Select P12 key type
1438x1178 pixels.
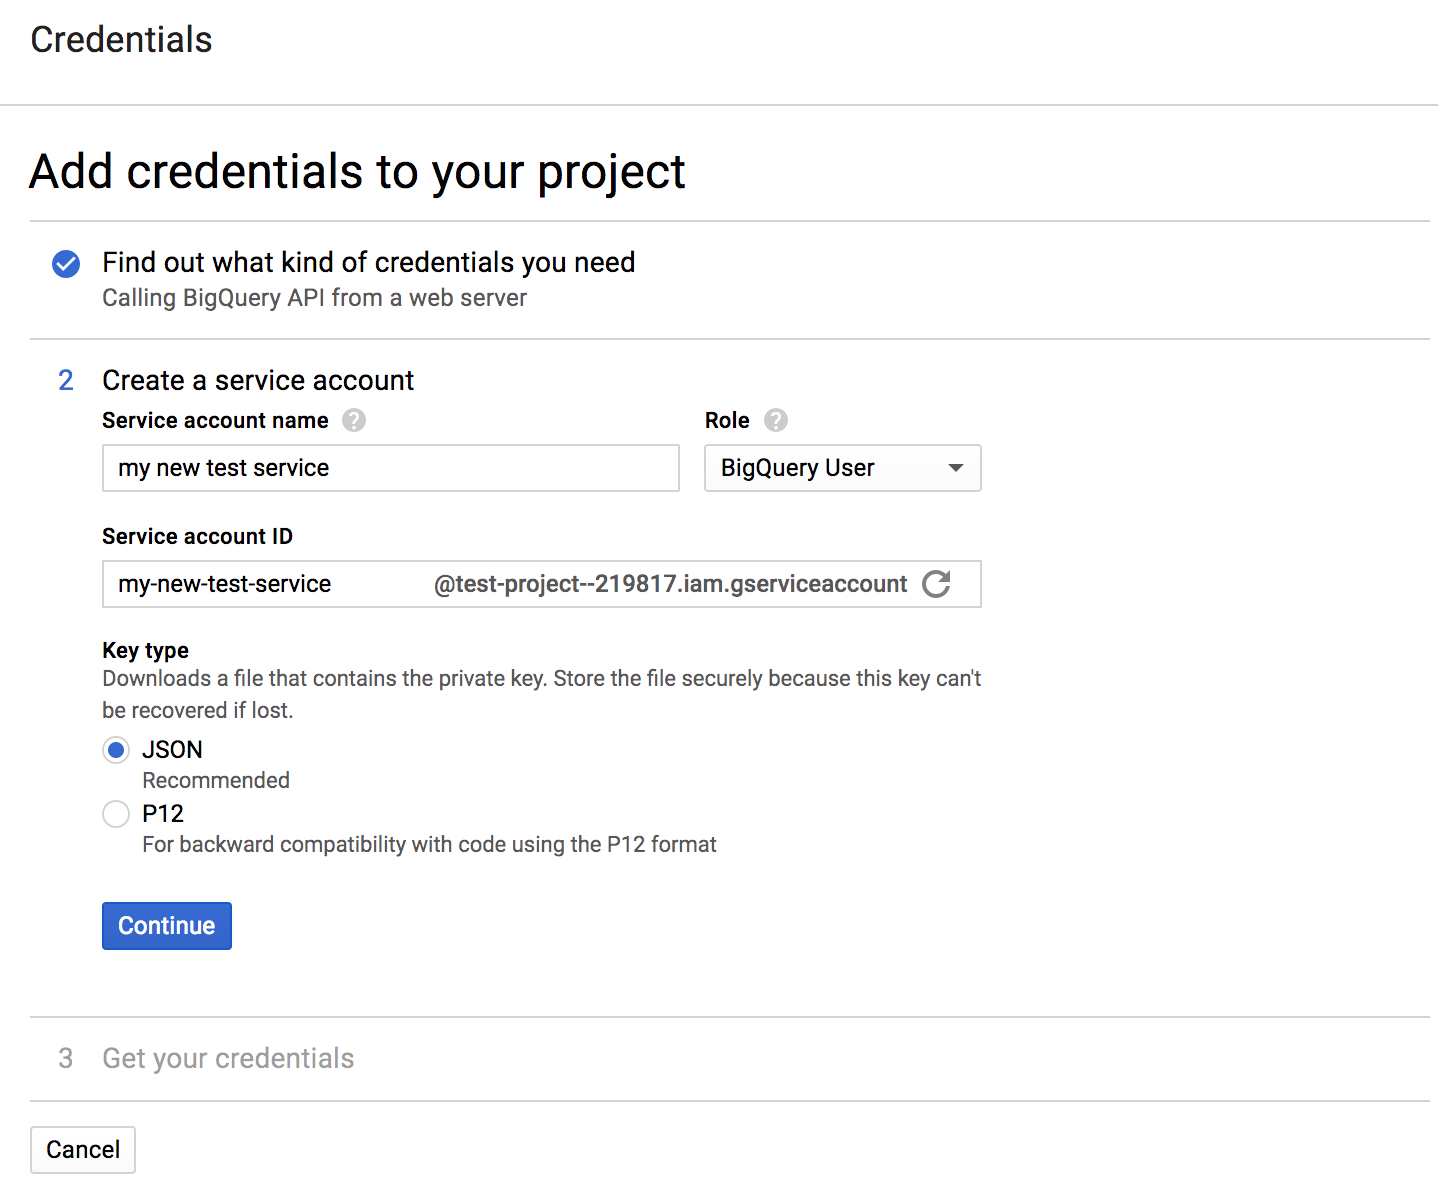116,814
